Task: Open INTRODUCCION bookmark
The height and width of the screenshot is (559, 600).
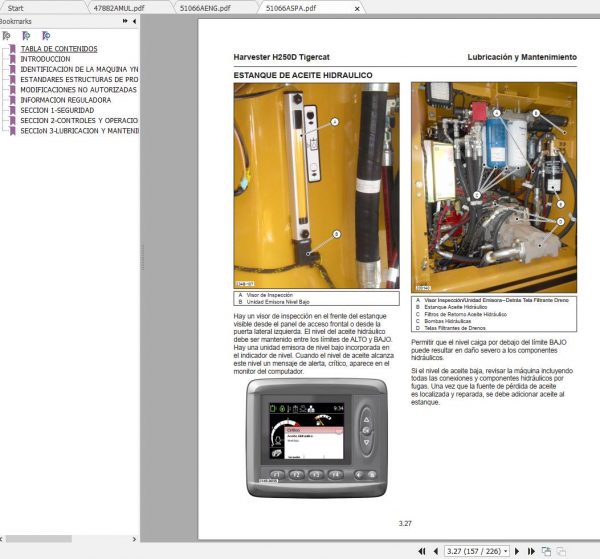Action: click(45, 59)
